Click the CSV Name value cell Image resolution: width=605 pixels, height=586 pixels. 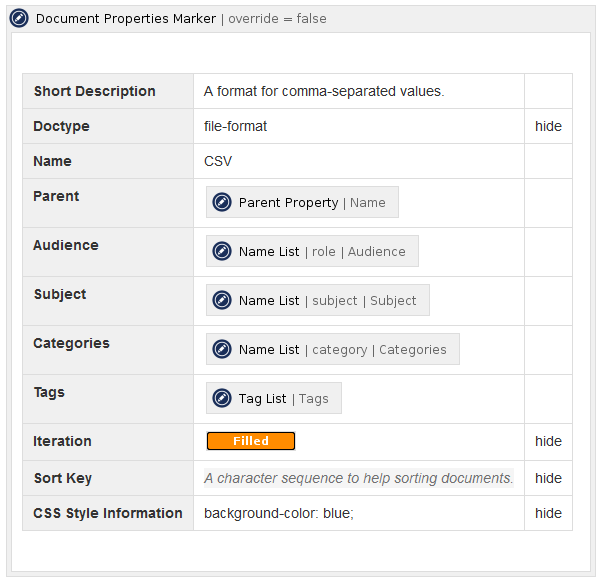tap(218, 161)
